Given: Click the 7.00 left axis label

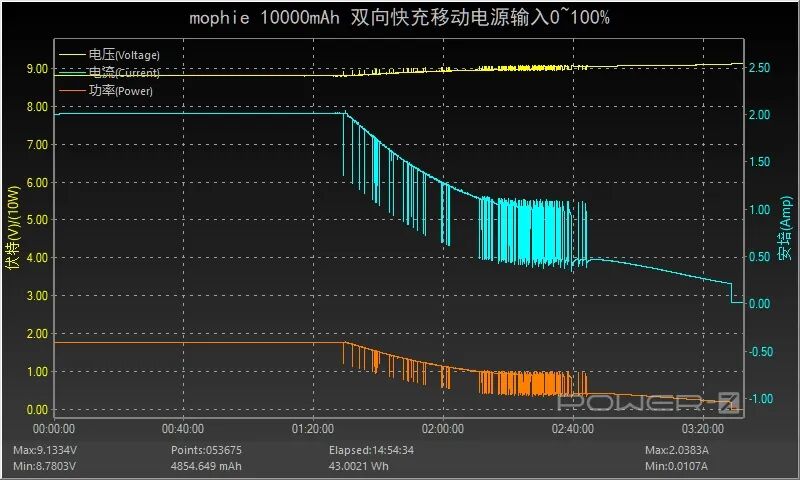Looking at the screenshot, I should click(37, 144).
